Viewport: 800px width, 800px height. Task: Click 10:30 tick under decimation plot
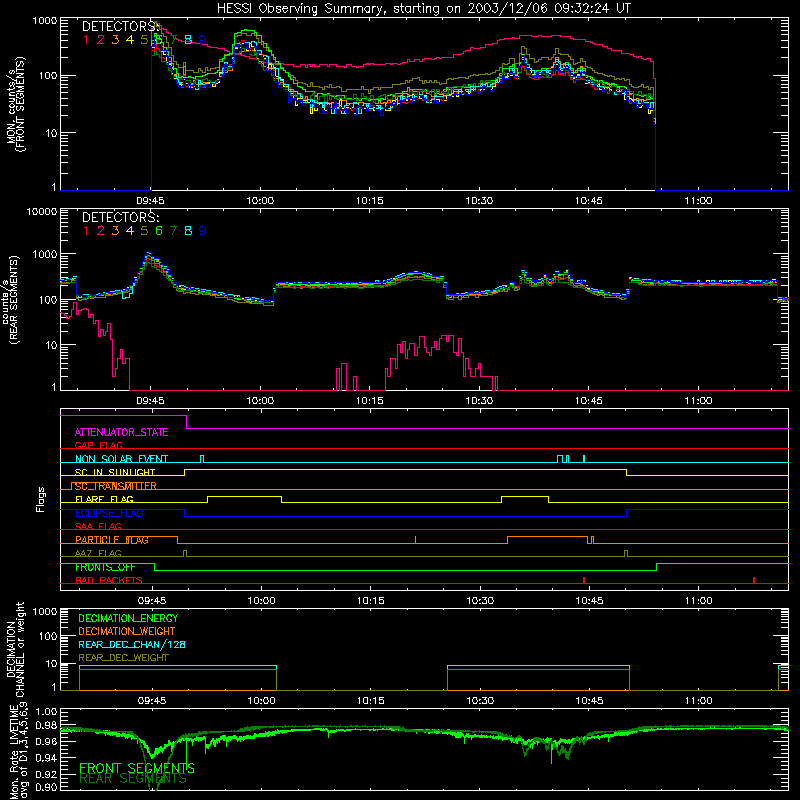pos(480,701)
